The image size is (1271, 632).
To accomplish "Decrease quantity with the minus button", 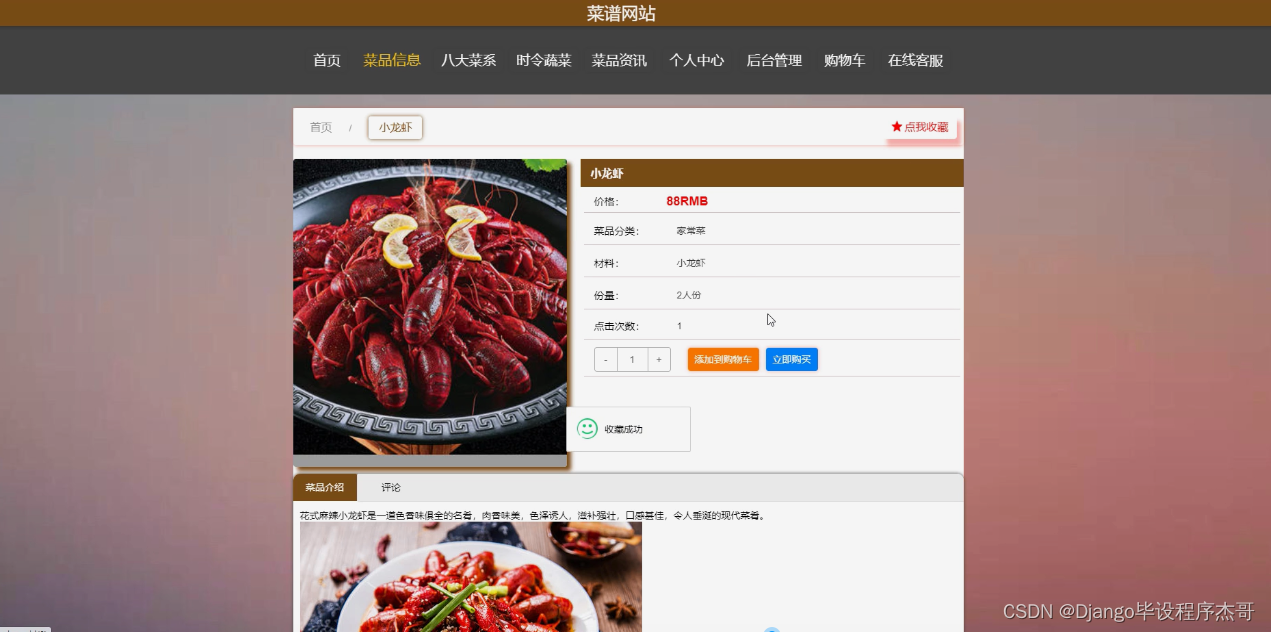I will tap(606, 360).
